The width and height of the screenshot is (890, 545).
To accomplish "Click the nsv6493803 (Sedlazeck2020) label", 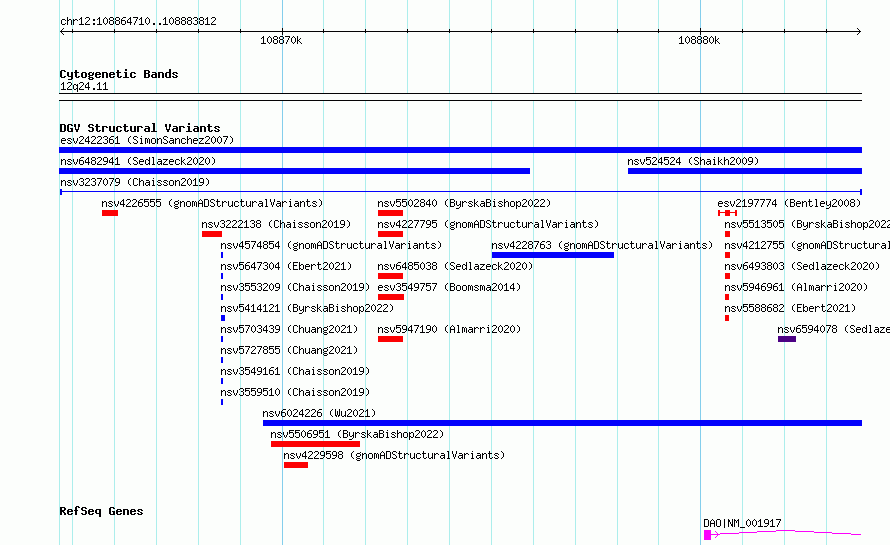I will coord(802,266).
